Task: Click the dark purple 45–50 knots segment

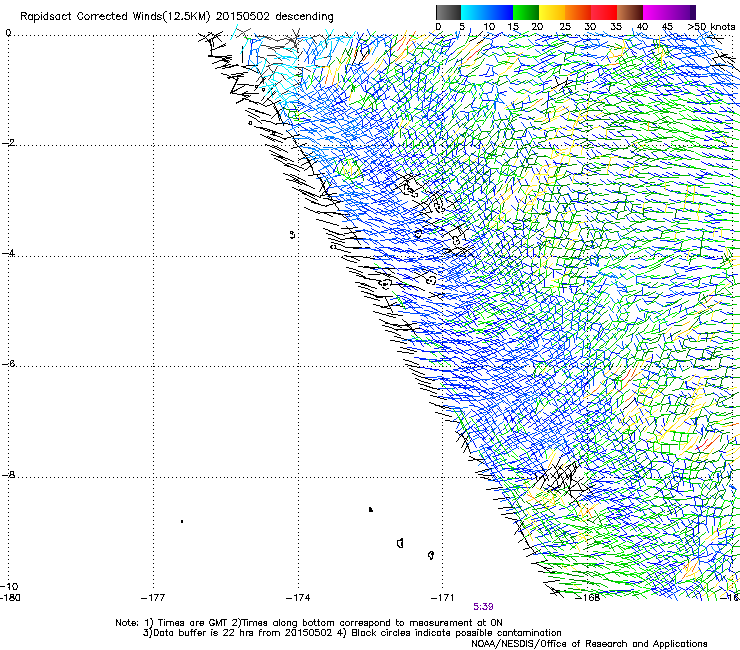Action: 682,12
